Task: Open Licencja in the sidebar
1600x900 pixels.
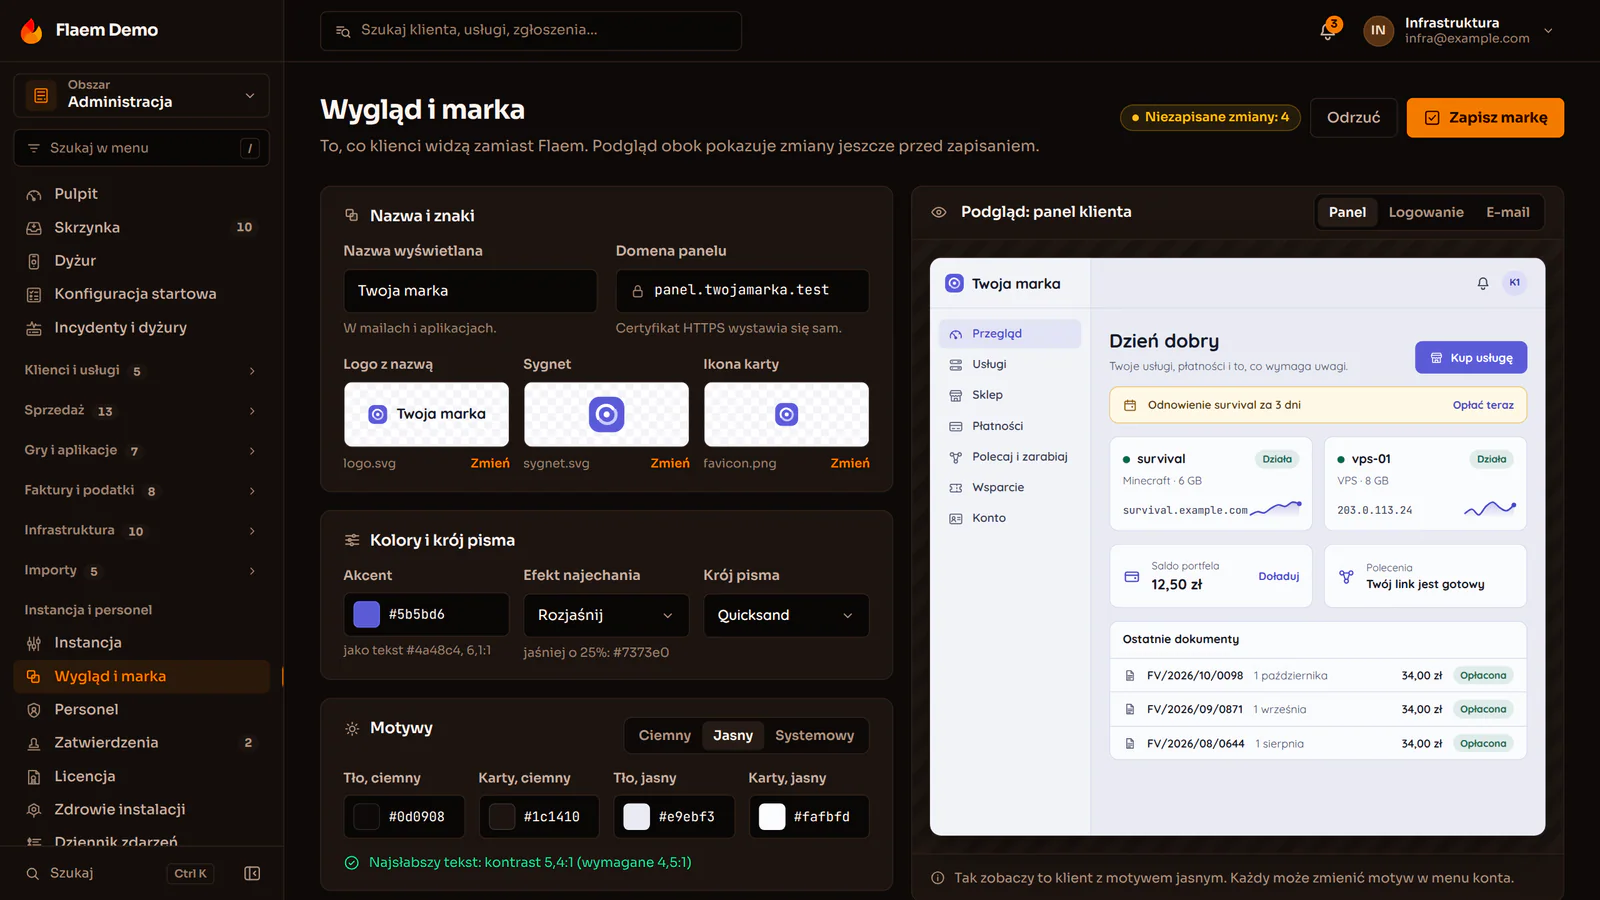Action: coord(142,776)
